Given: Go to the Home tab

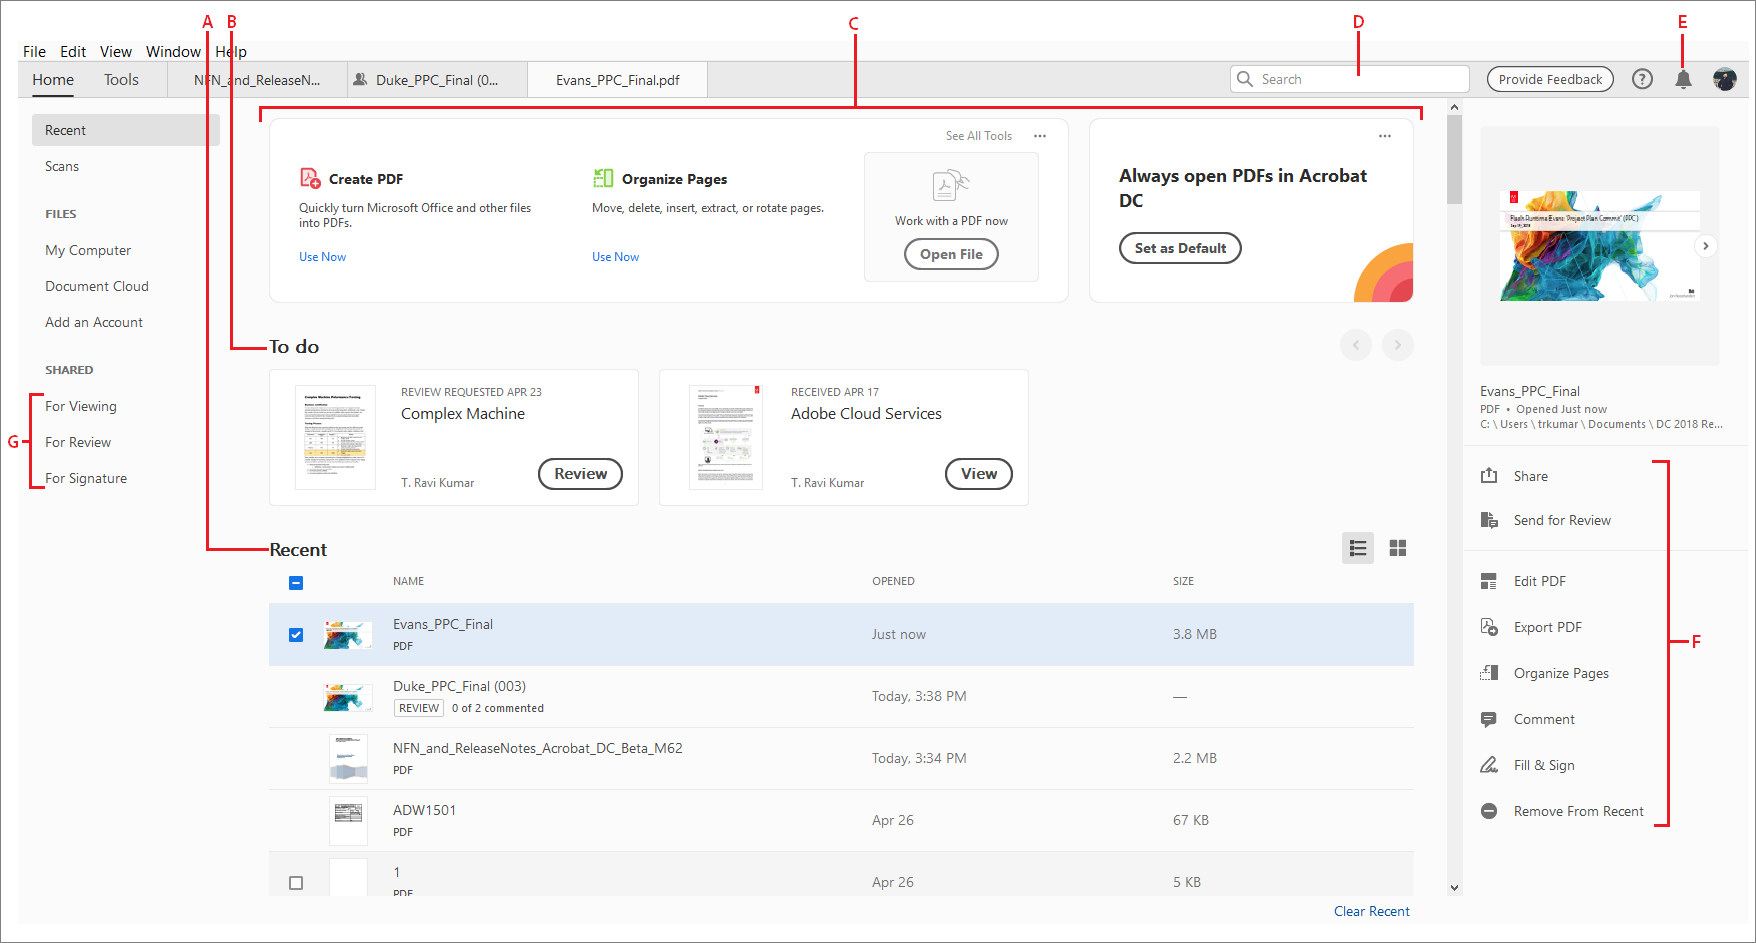Looking at the screenshot, I should tap(53, 80).
